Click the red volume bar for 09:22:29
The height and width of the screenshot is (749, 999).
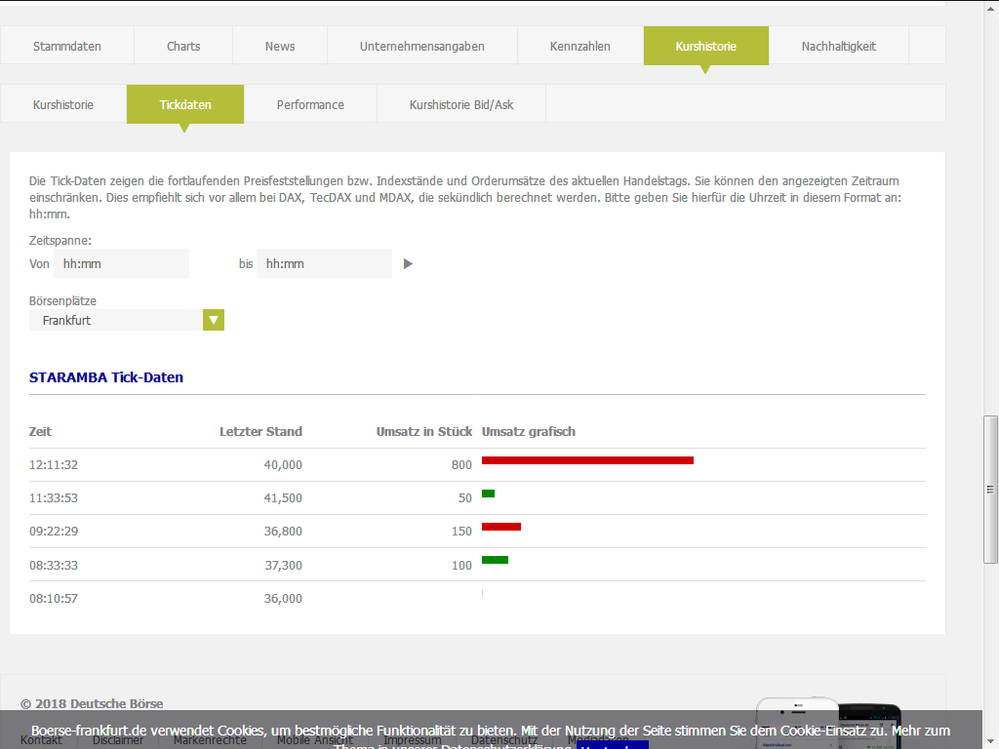501,526
